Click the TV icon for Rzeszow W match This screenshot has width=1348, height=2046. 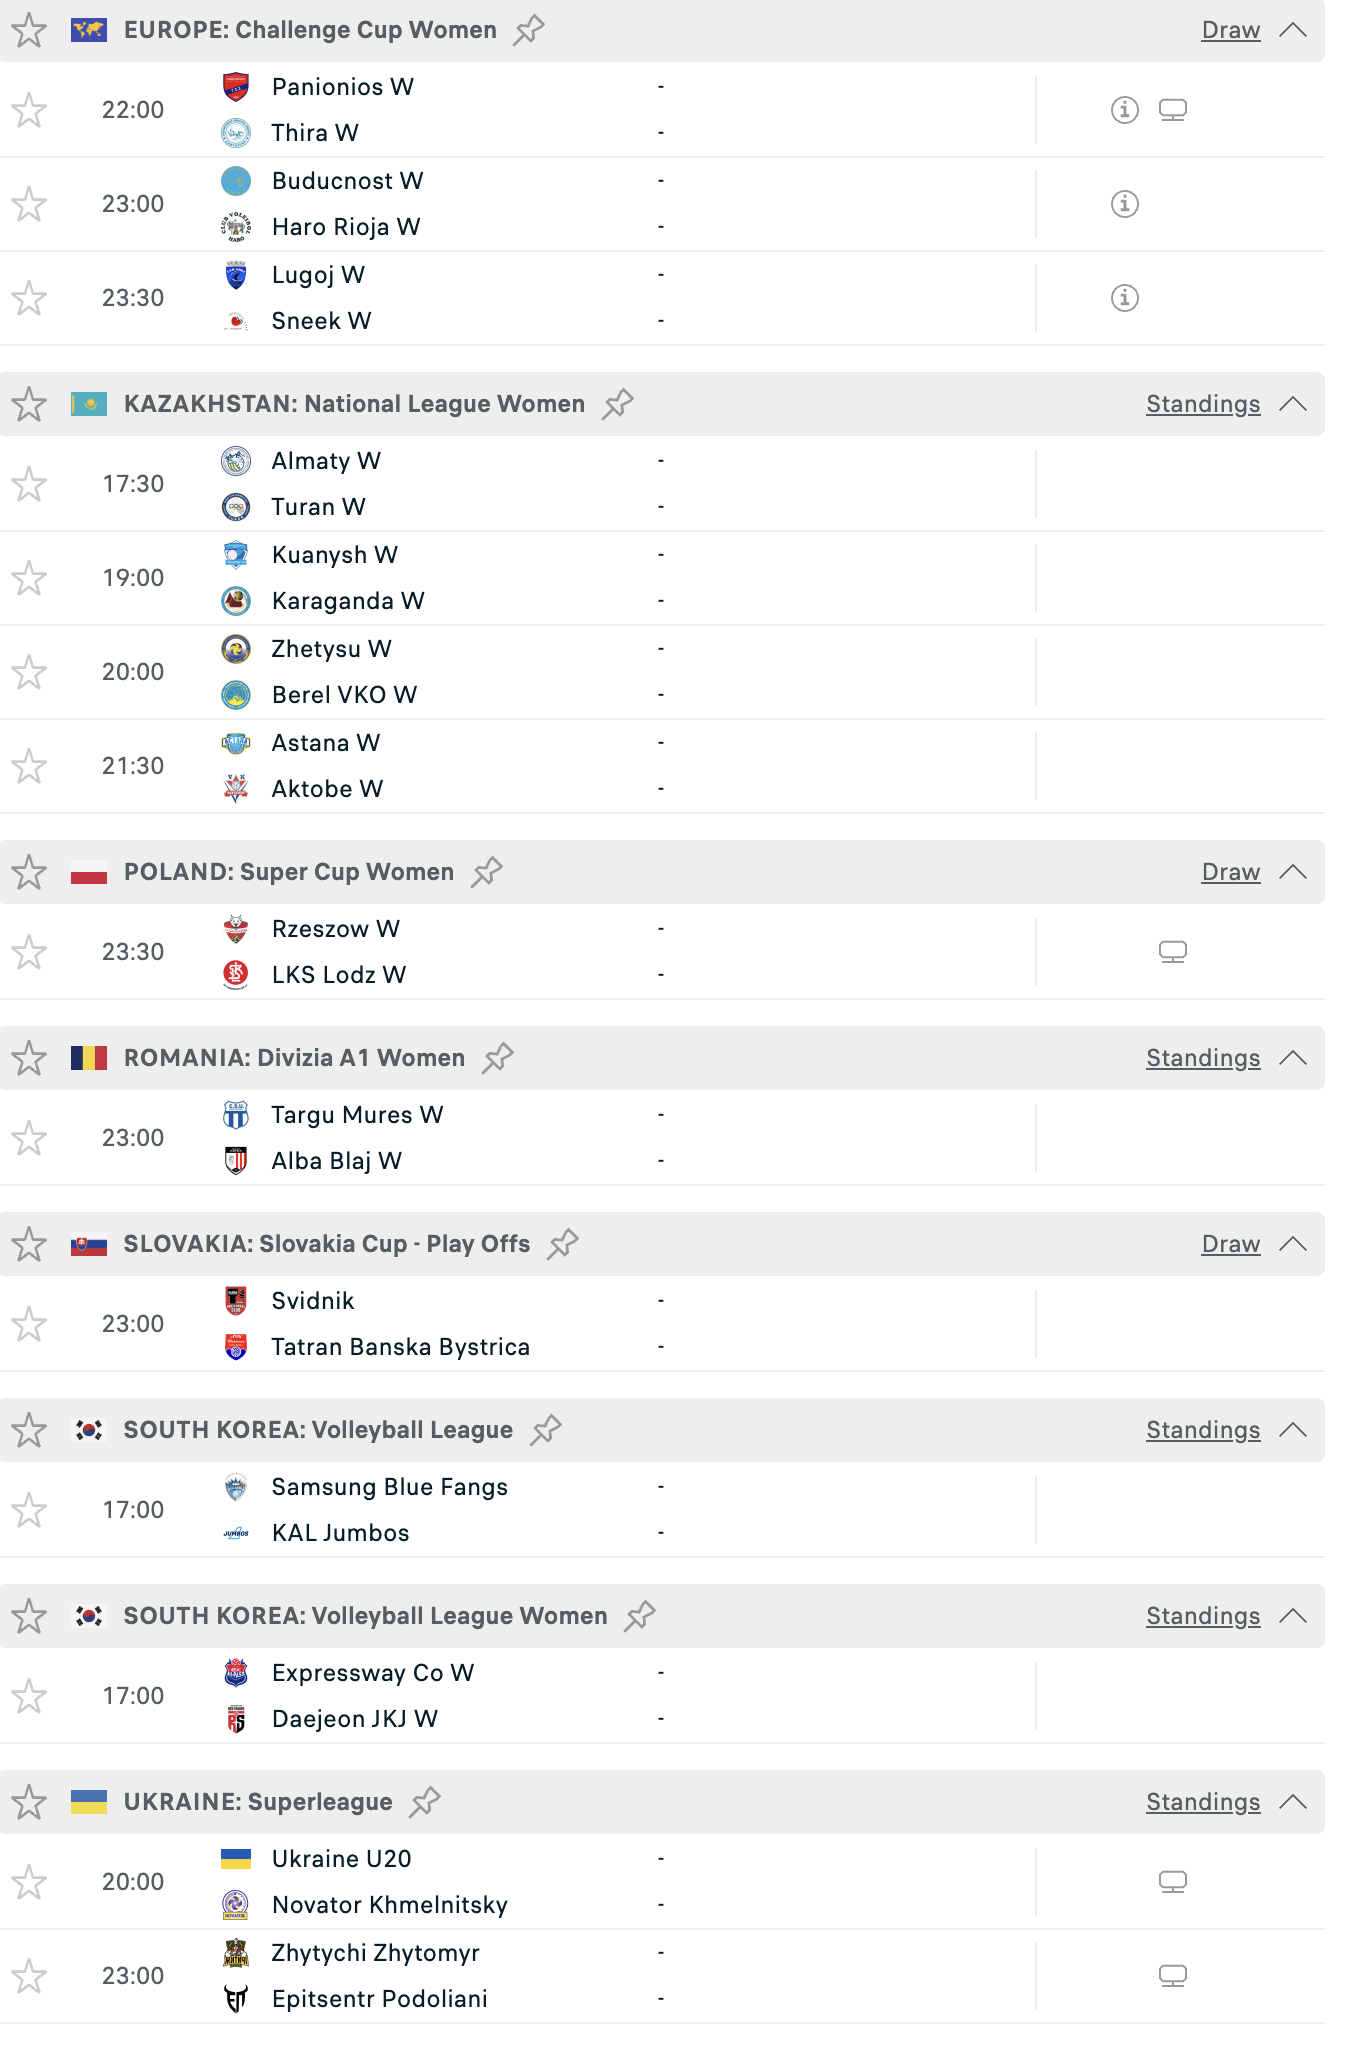point(1173,952)
